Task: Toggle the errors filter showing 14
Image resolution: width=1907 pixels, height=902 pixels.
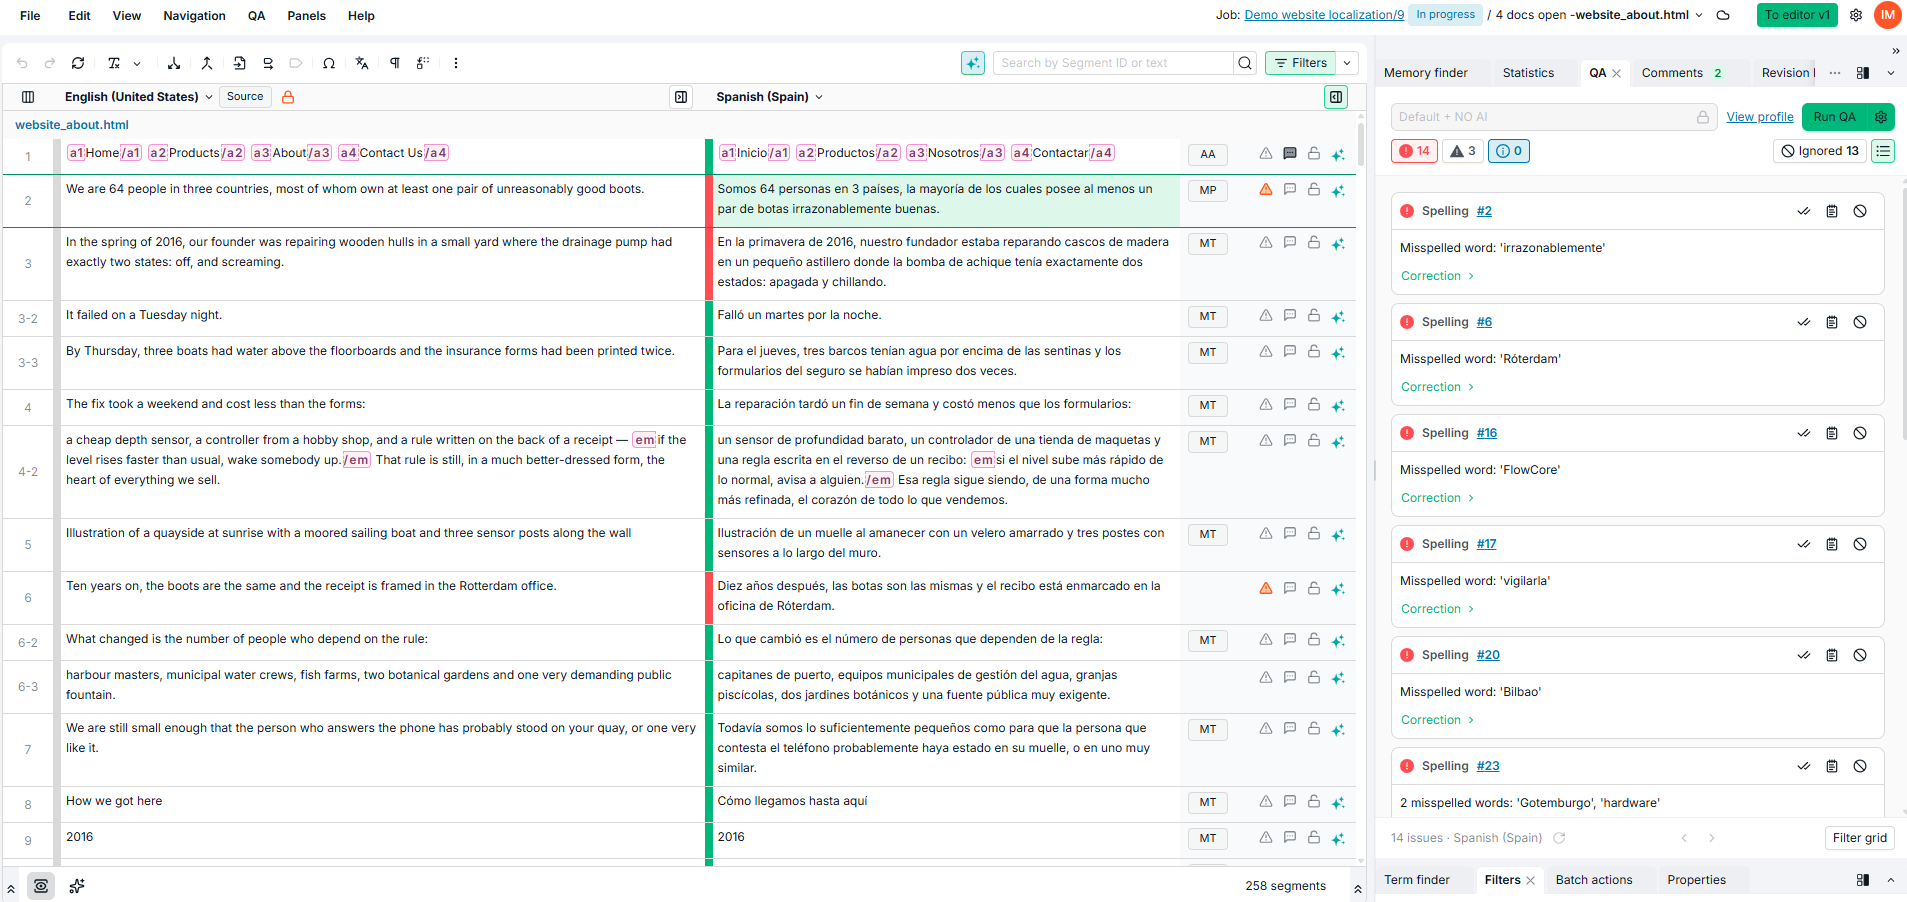Action: click(1415, 151)
